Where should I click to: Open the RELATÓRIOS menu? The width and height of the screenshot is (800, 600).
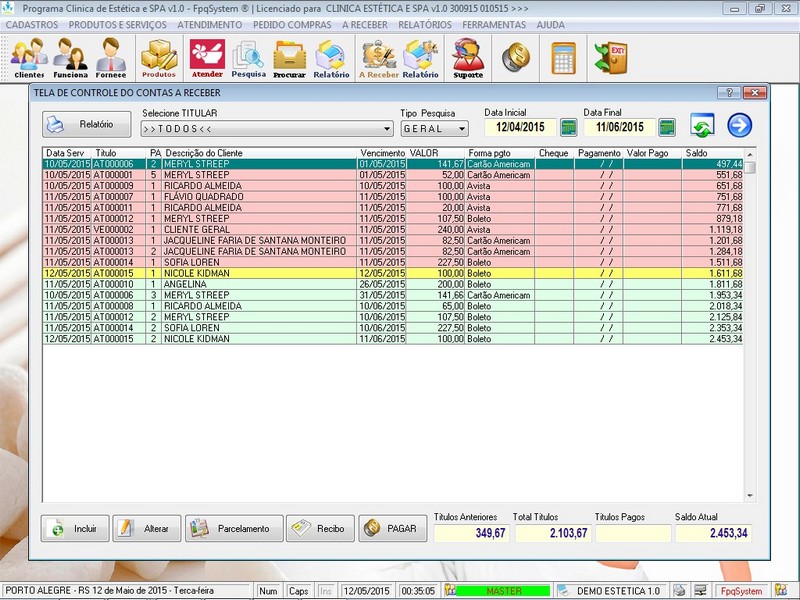click(424, 25)
